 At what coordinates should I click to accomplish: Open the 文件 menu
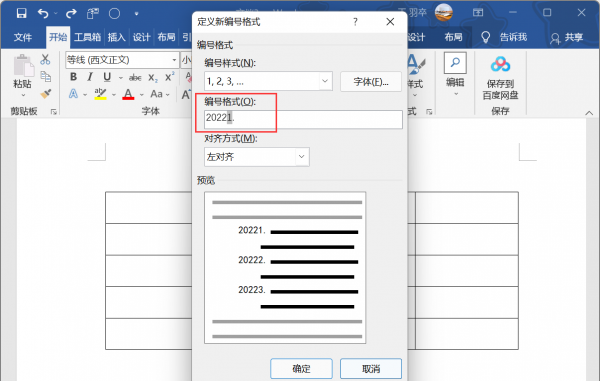click(23, 37)
